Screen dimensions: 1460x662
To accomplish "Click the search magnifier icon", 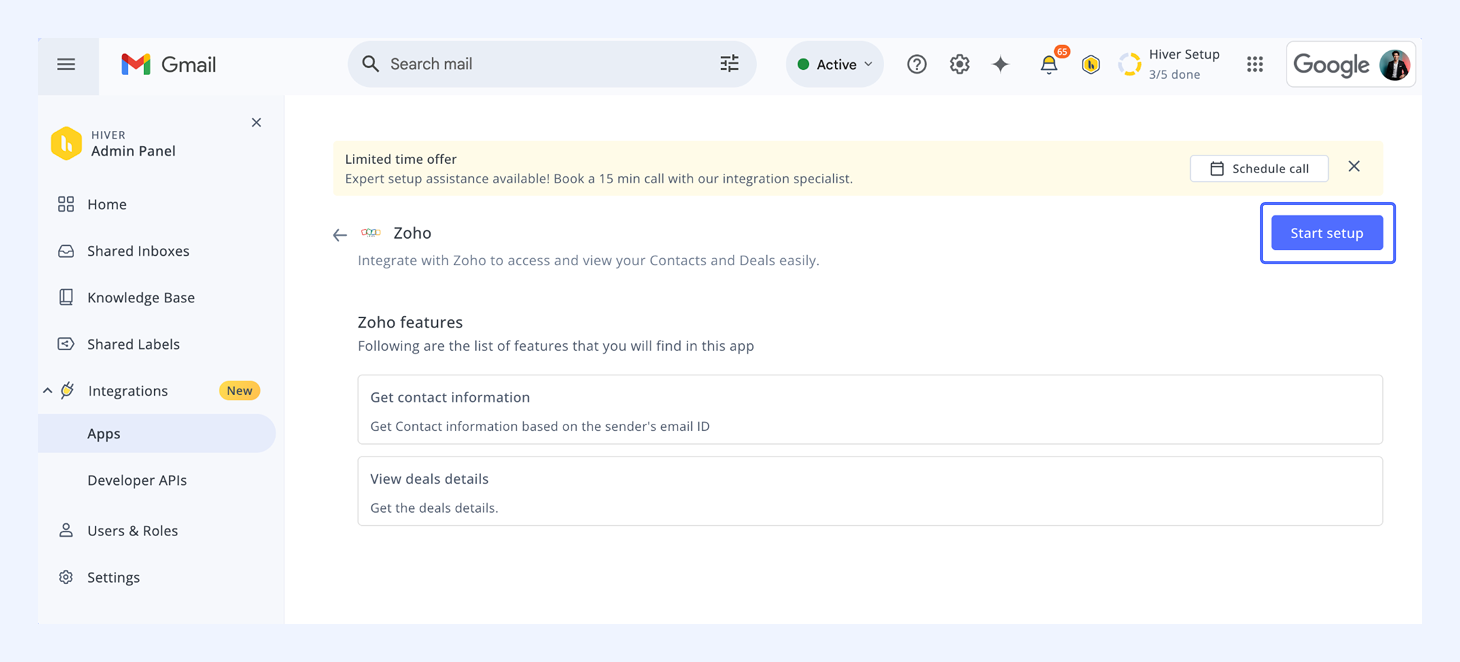I will pos(370,64).
